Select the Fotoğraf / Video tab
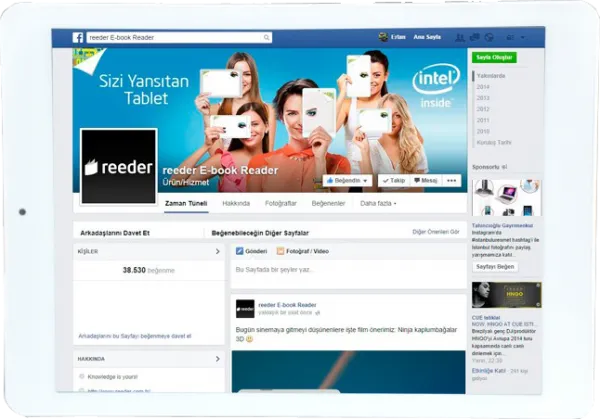The image size is (600, 419). (303, 251)
